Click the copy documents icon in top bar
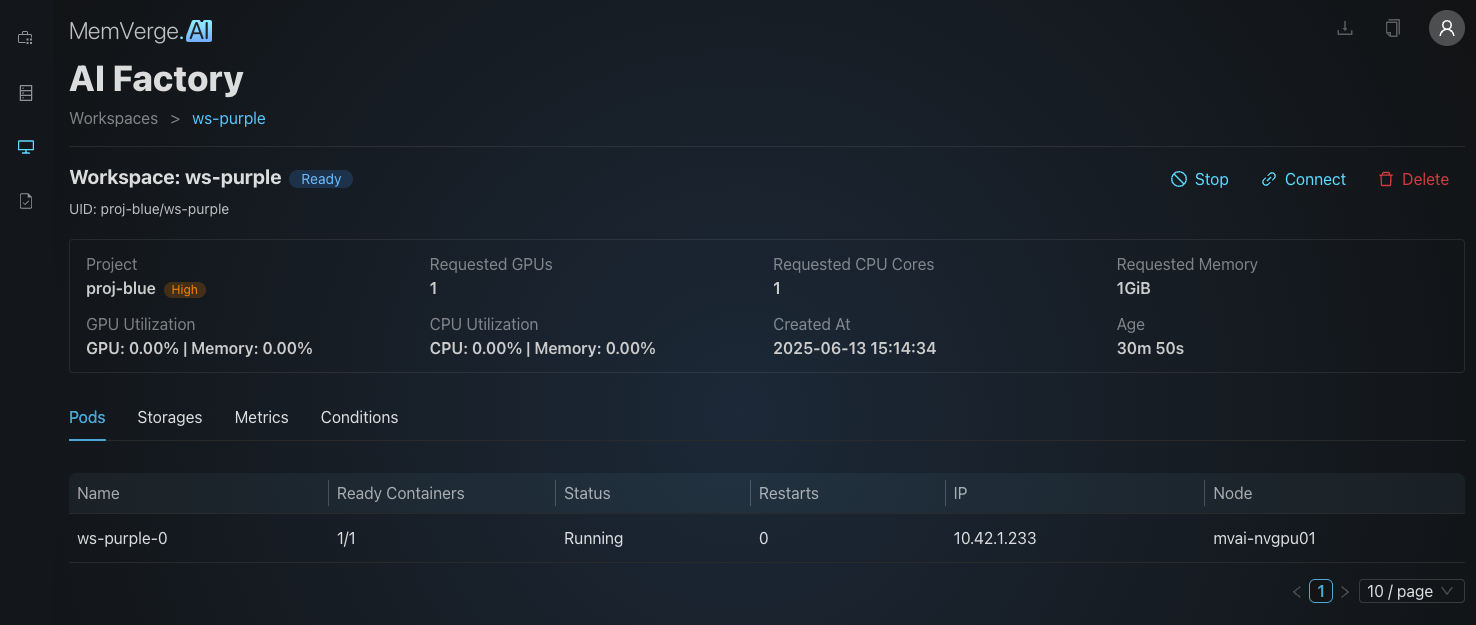The width and height of the screenshot is (1476, 625). pyautogui.click(x=1393, y=28)
